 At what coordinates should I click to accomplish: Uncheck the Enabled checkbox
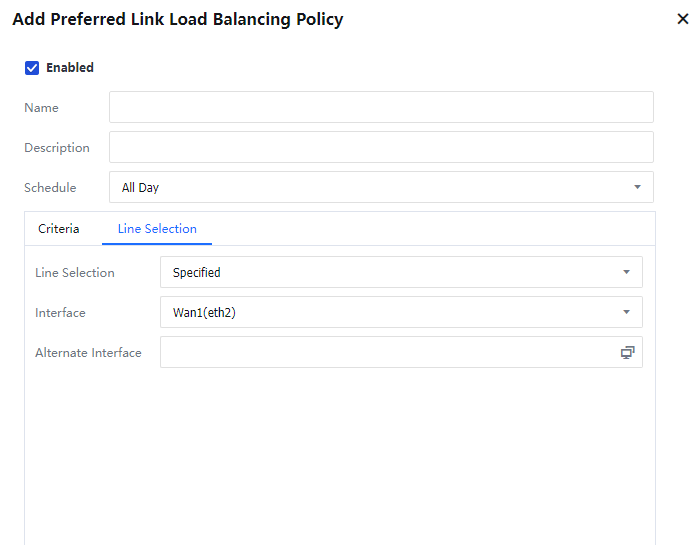tap(32, 68)
